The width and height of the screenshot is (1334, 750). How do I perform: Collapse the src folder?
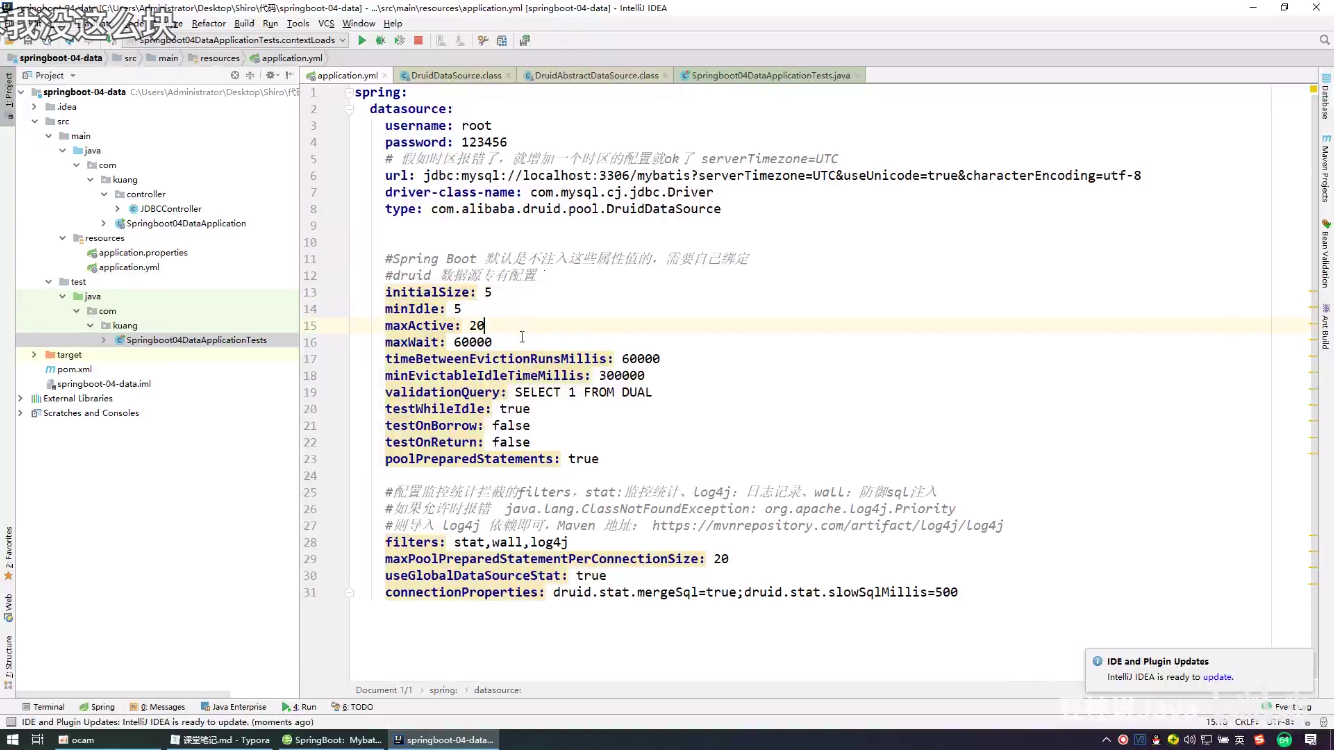35,121
